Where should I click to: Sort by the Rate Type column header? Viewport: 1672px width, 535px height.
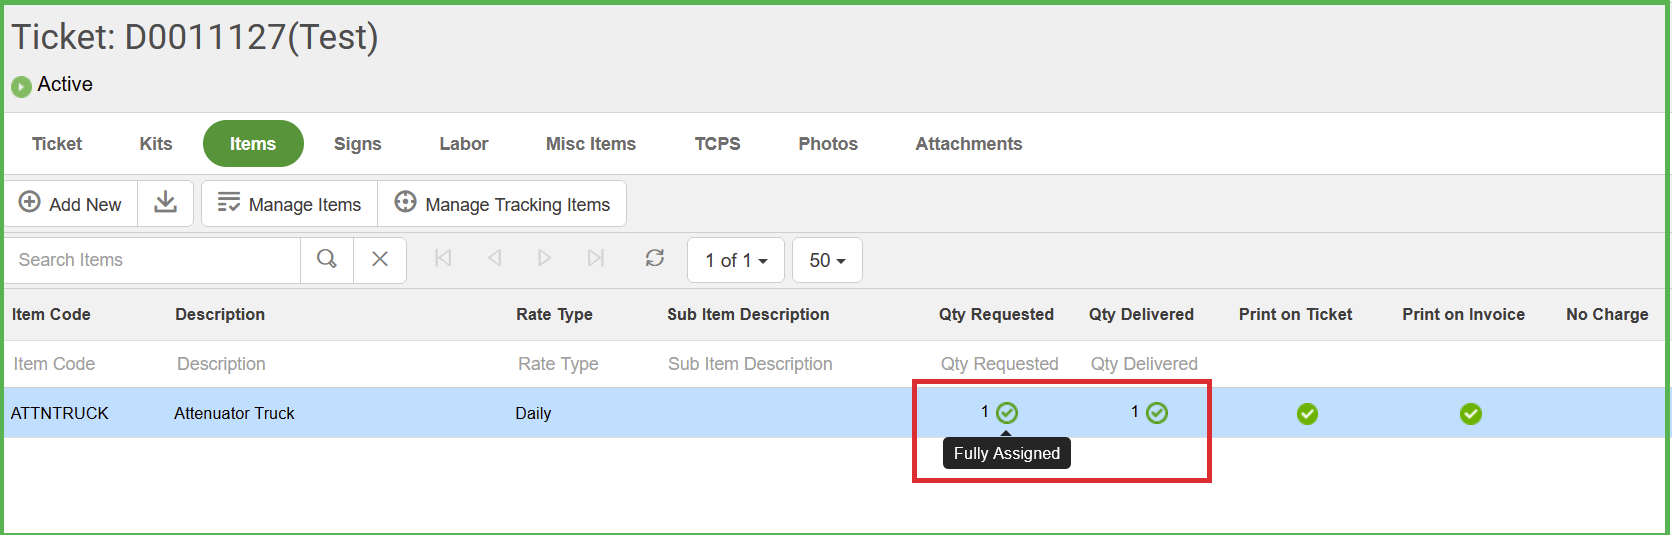click(554, 314)
